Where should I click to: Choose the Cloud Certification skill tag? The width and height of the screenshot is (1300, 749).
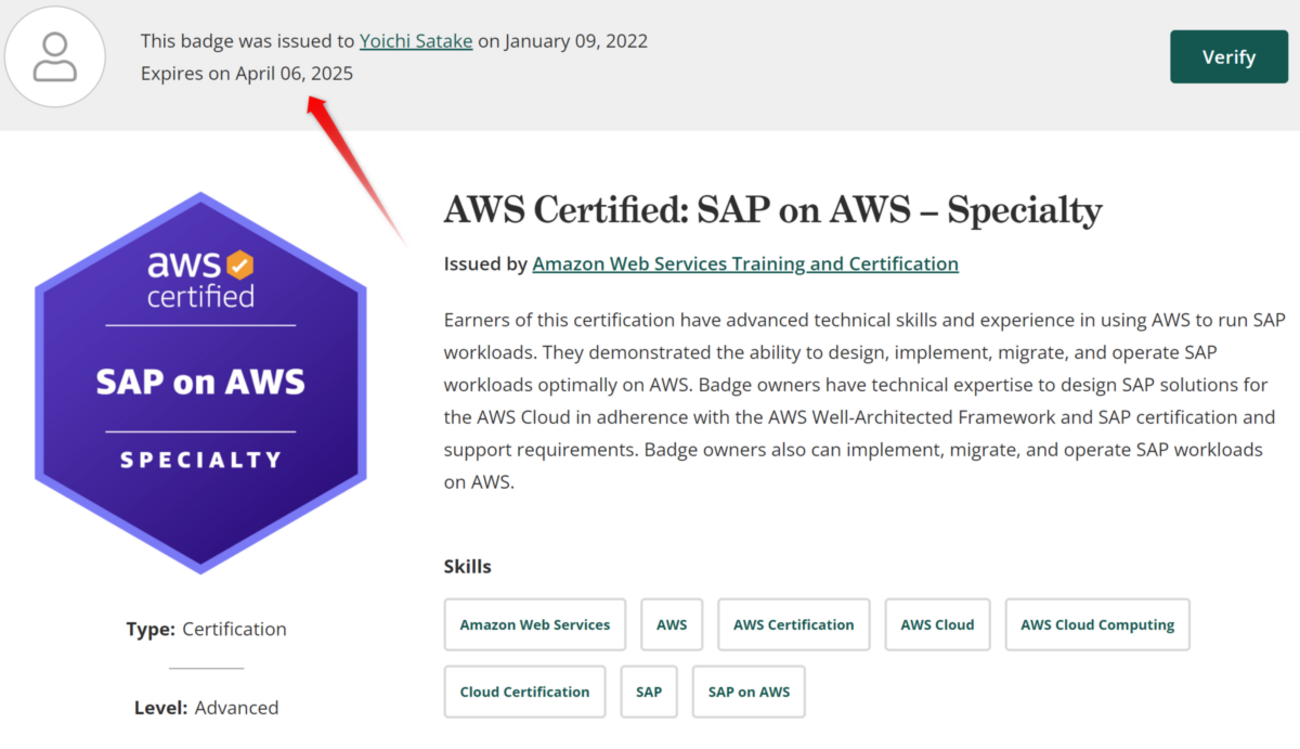click(525, 692)
